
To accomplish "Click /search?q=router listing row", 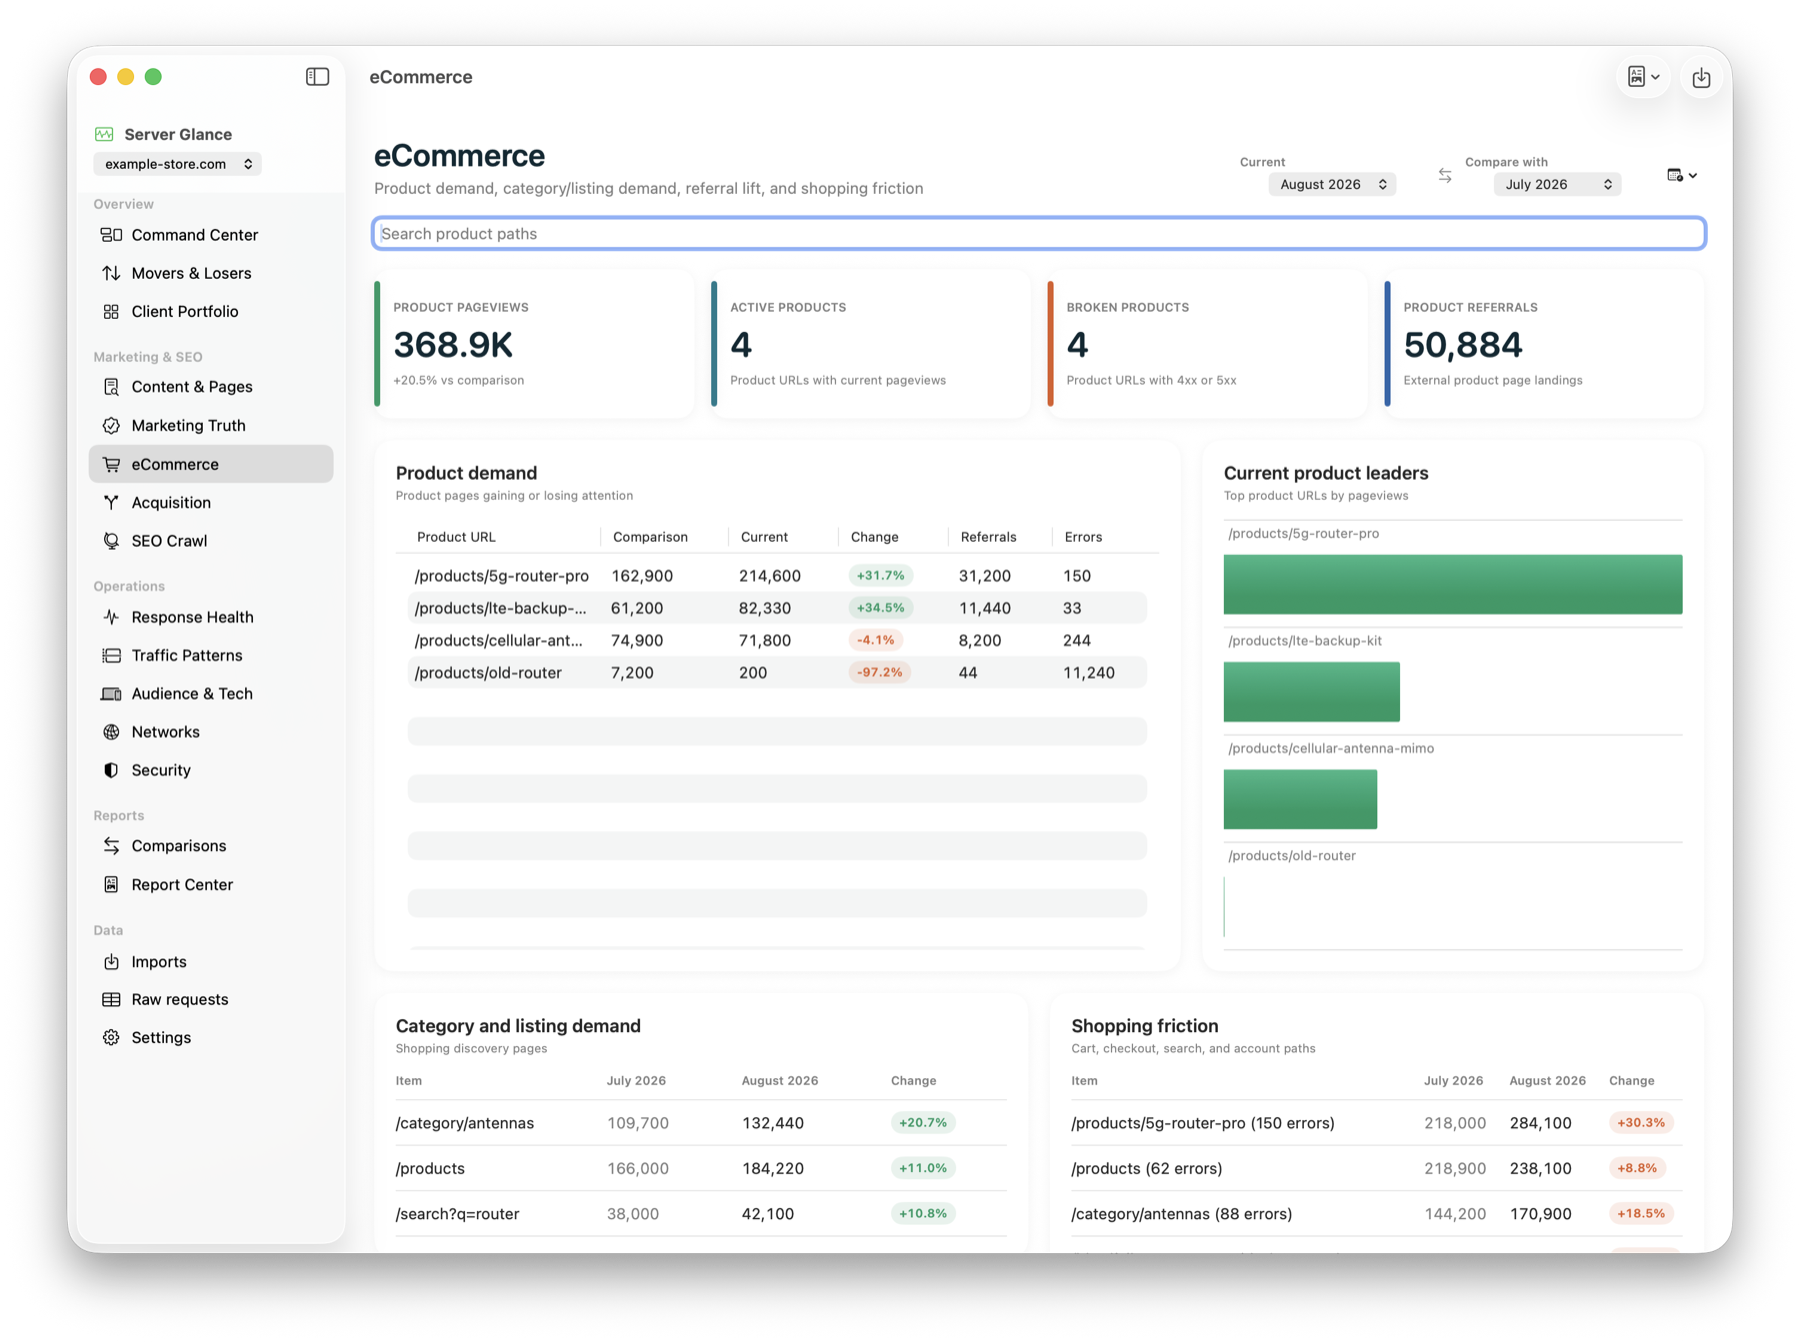I will tap(701, 1214).
